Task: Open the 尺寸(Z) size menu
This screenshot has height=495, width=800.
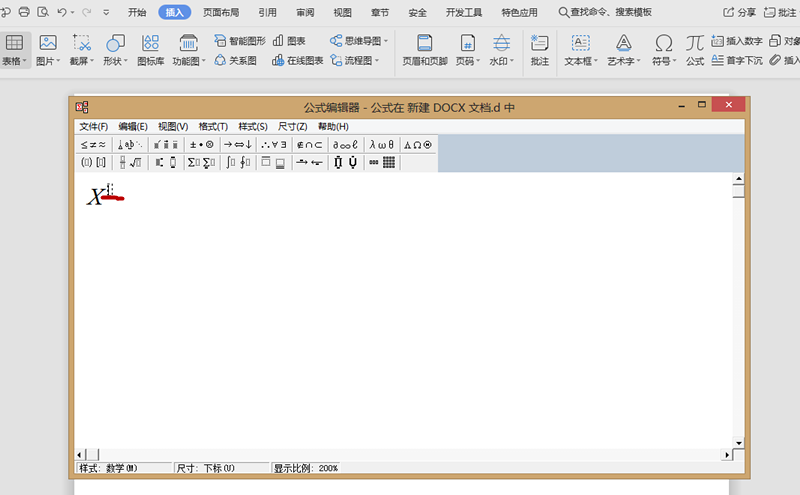Action: point(292,127)
